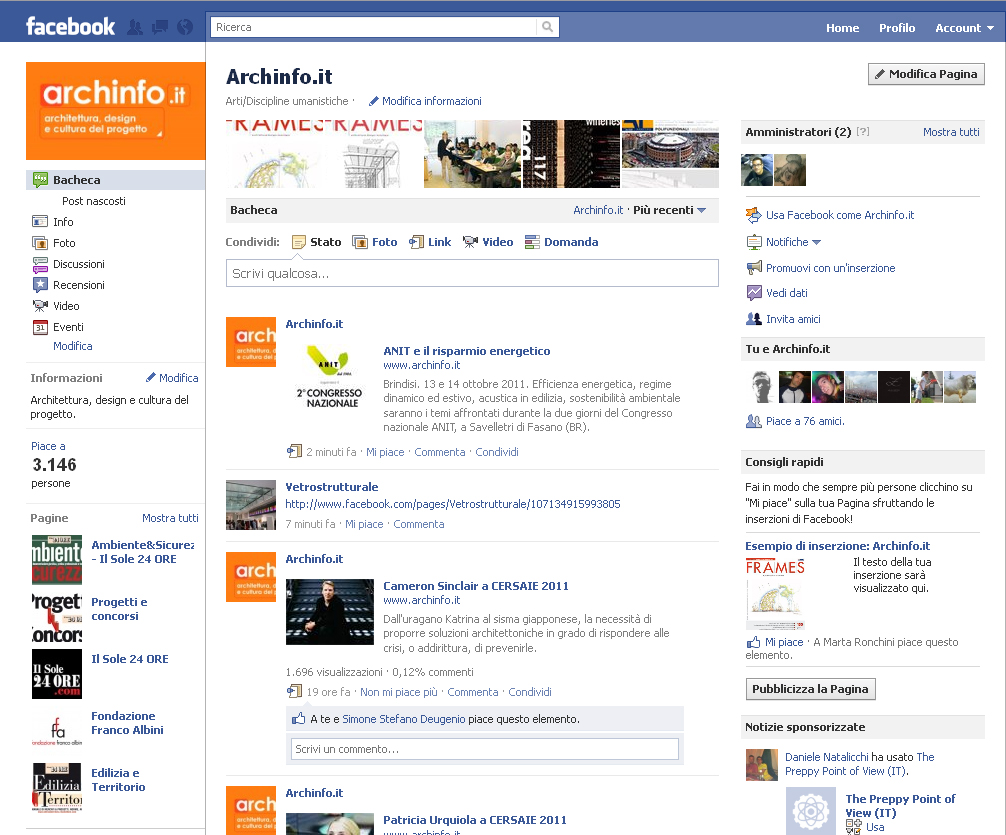Click Modifica beside Informazioni heading
Image resolution: width=1006 pixels, height=835 pixels.
coord(172,378)
